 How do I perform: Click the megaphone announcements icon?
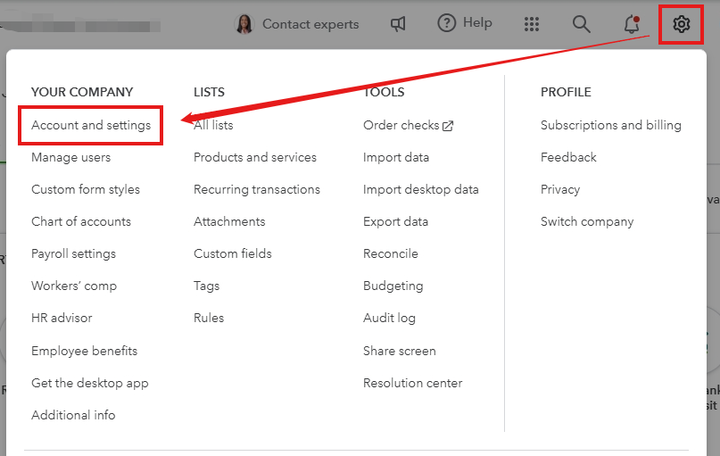point(398,24)
